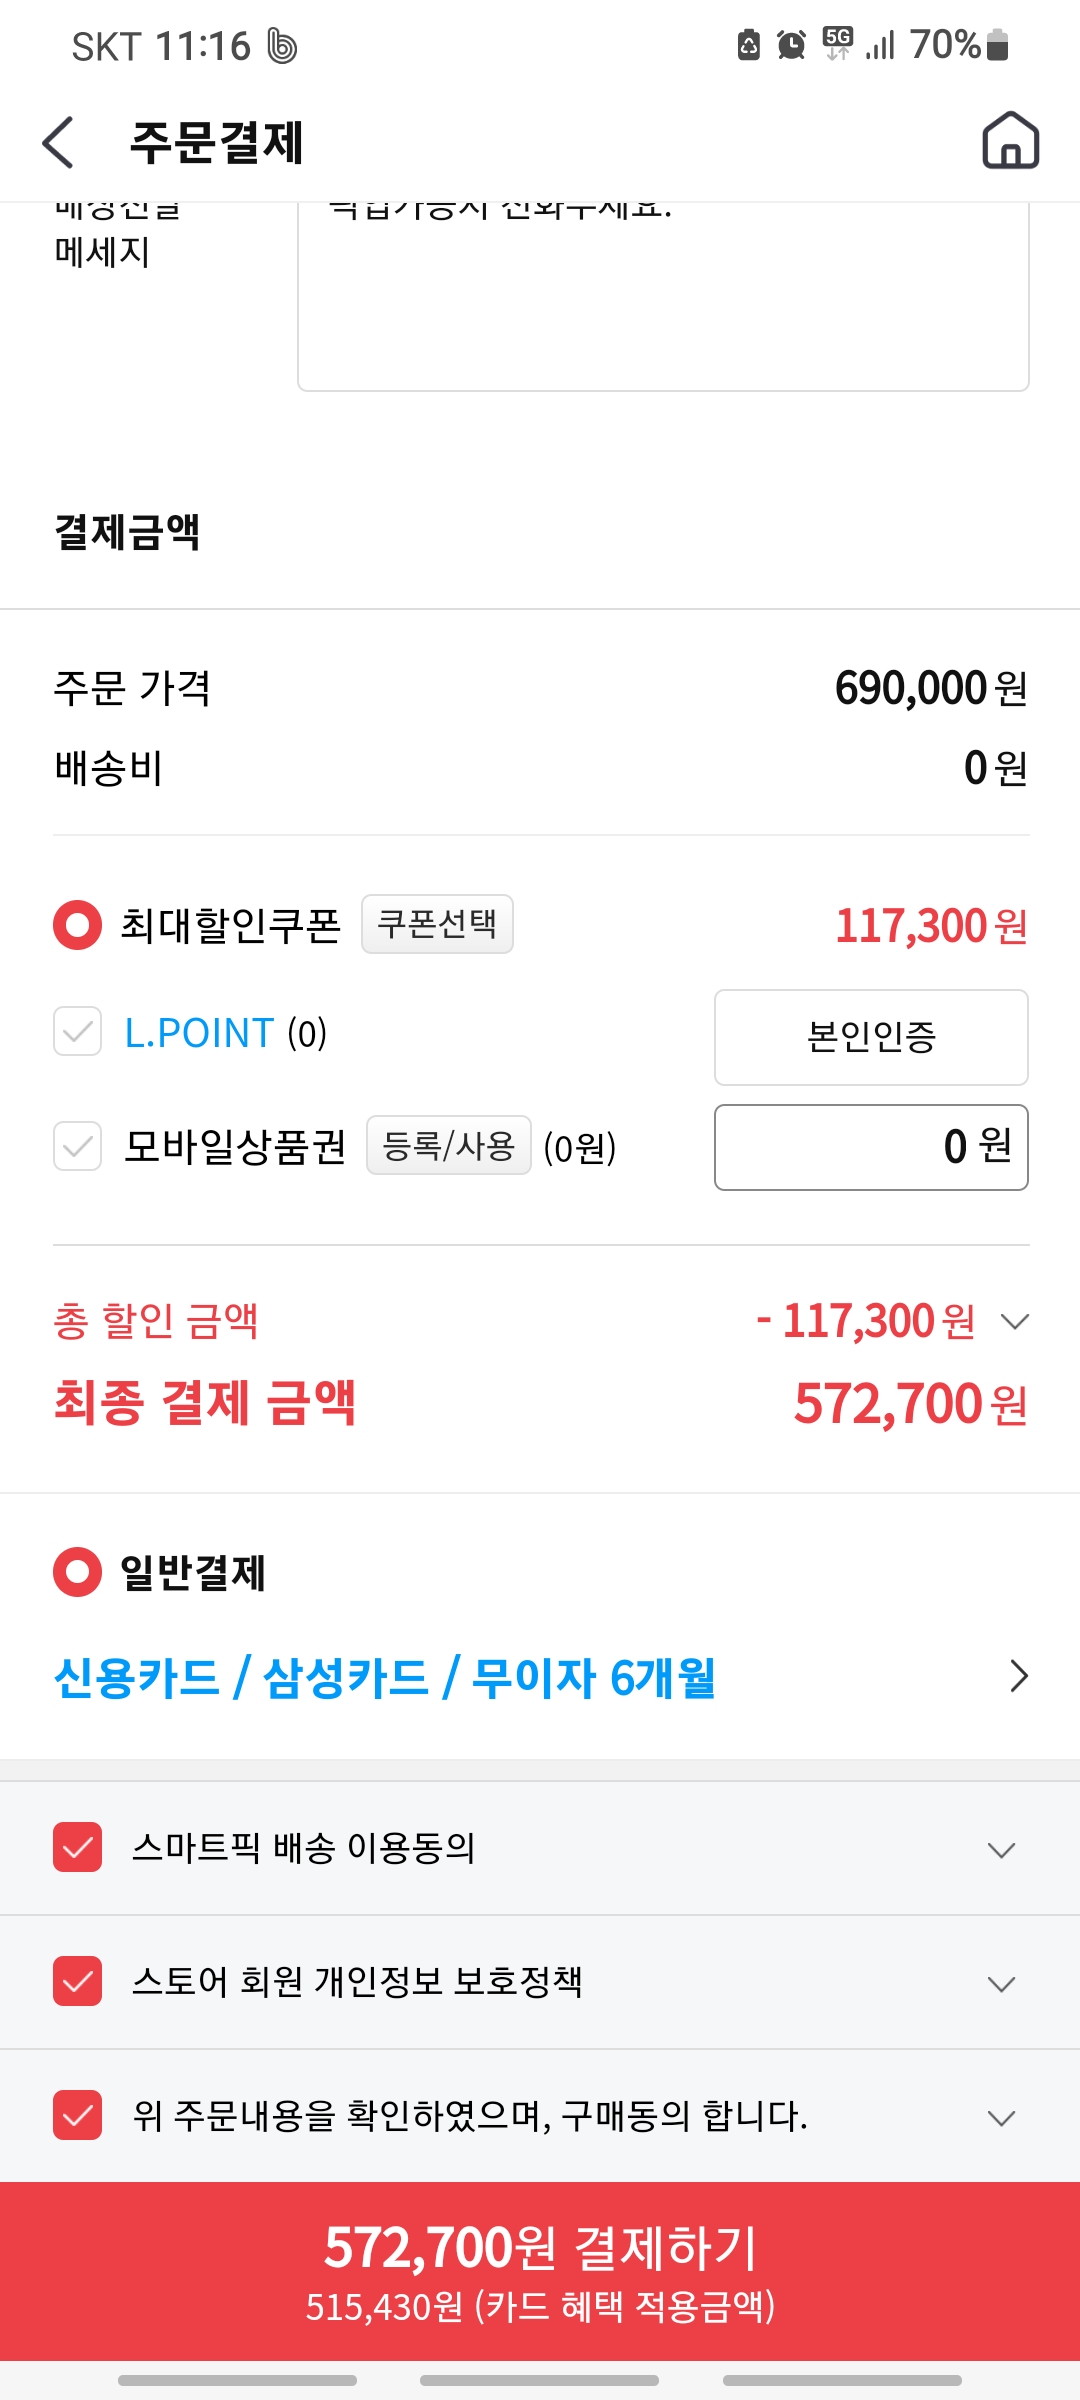Expand 스마트픽 배송 이용동의 details
The height and width of the screenshot is (2400, 1080).
click(1001, 1850)
